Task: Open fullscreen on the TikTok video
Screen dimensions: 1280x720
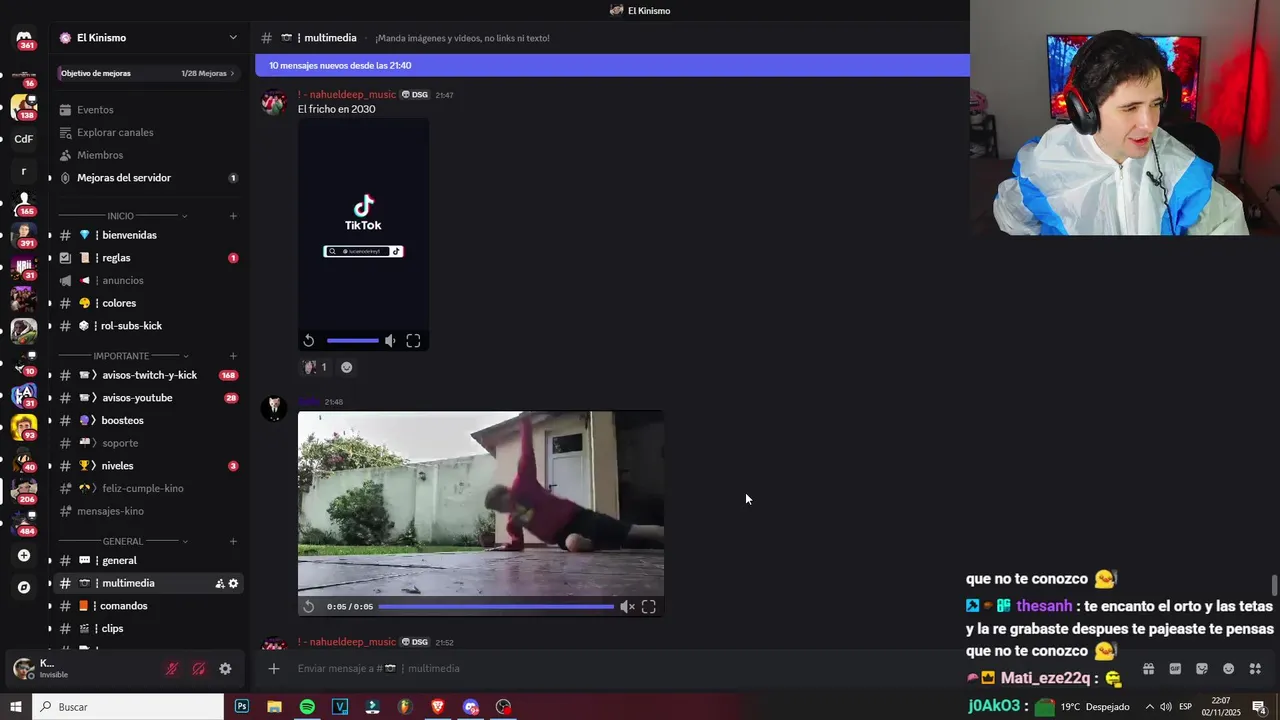Action: click(413, 341)
